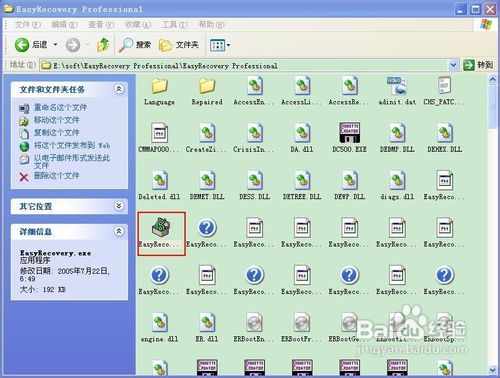This screenshot has height=378, width=500.
Task: Select the AccessLi file icon
Action: pyautogui.click(x=302, y=86)
